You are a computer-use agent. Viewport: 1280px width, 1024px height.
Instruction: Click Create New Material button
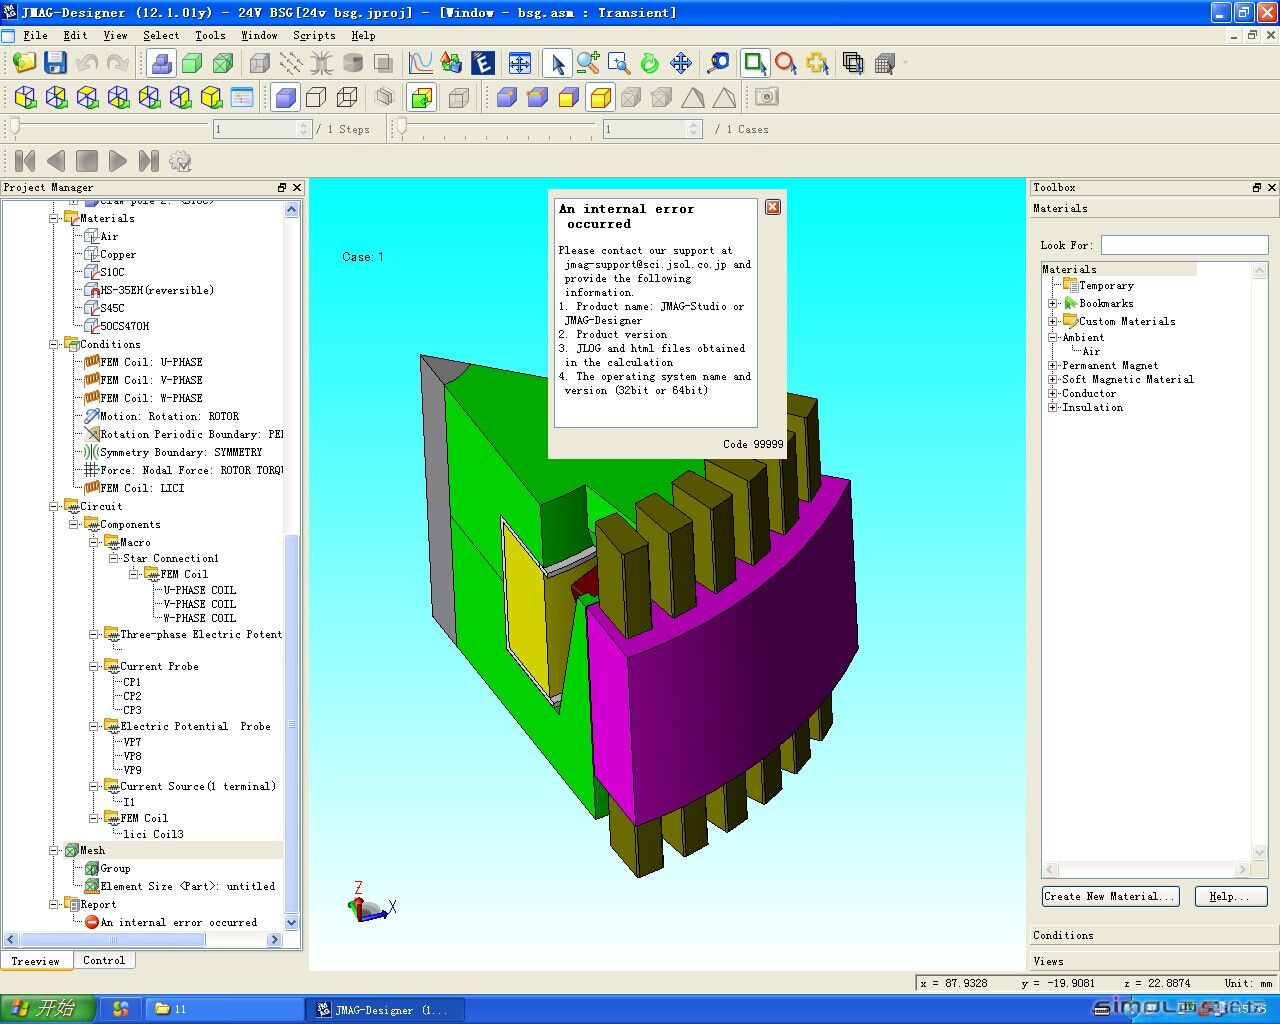(x=1110, y=896)
